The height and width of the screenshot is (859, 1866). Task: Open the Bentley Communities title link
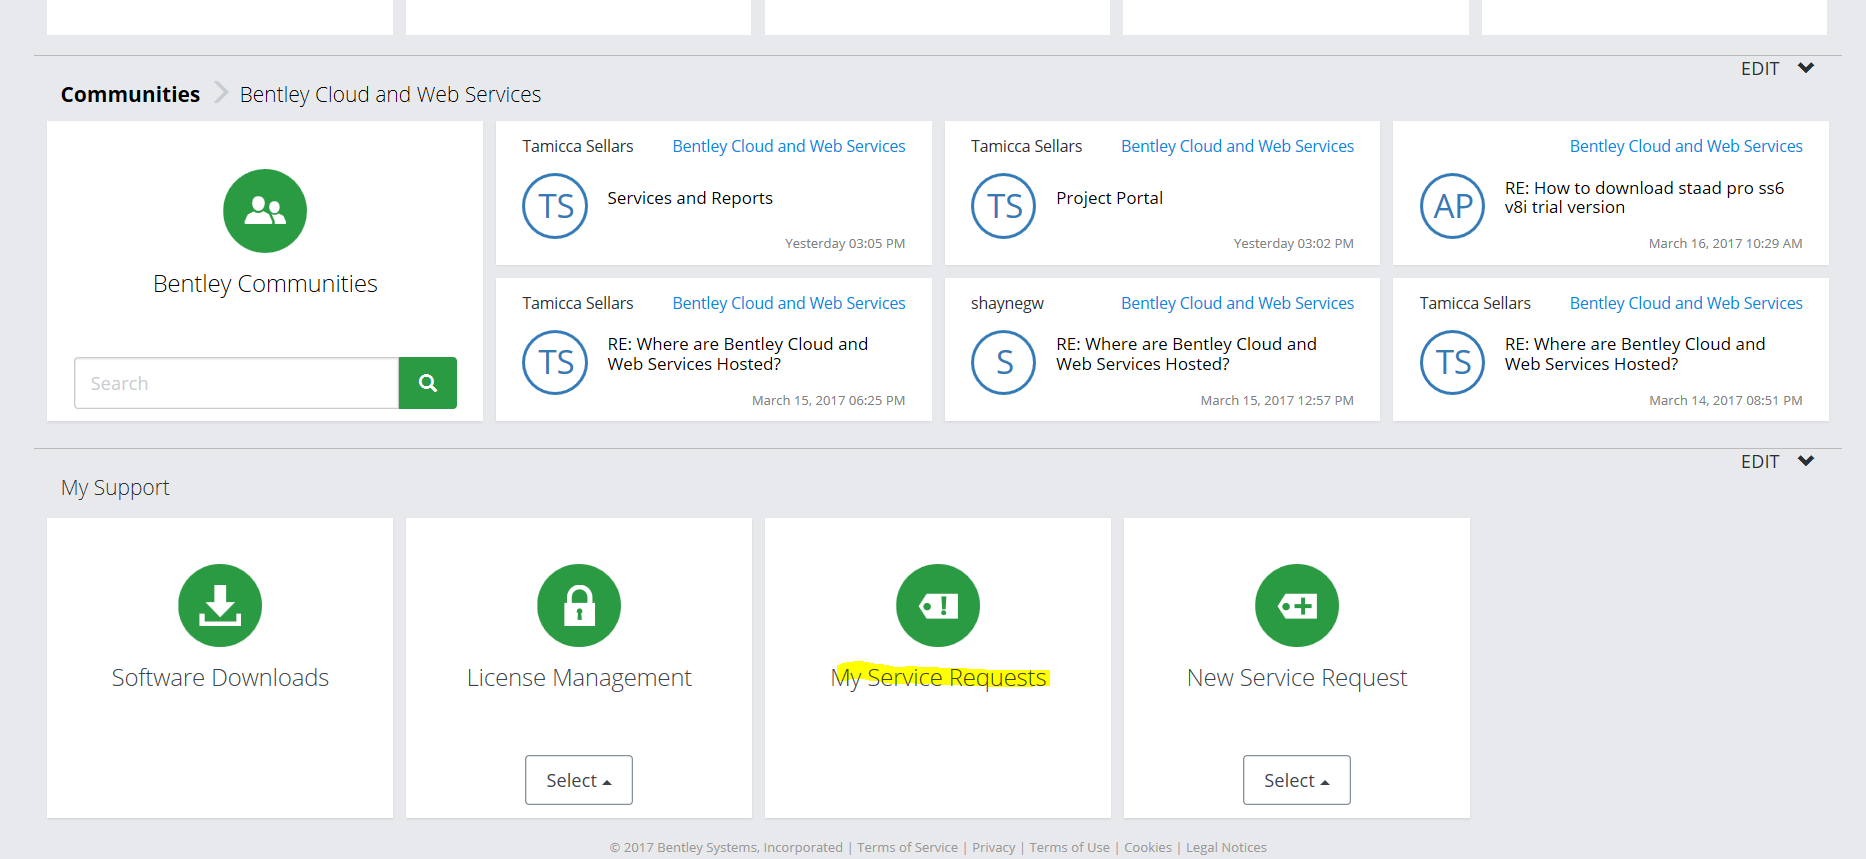(265, 284)
